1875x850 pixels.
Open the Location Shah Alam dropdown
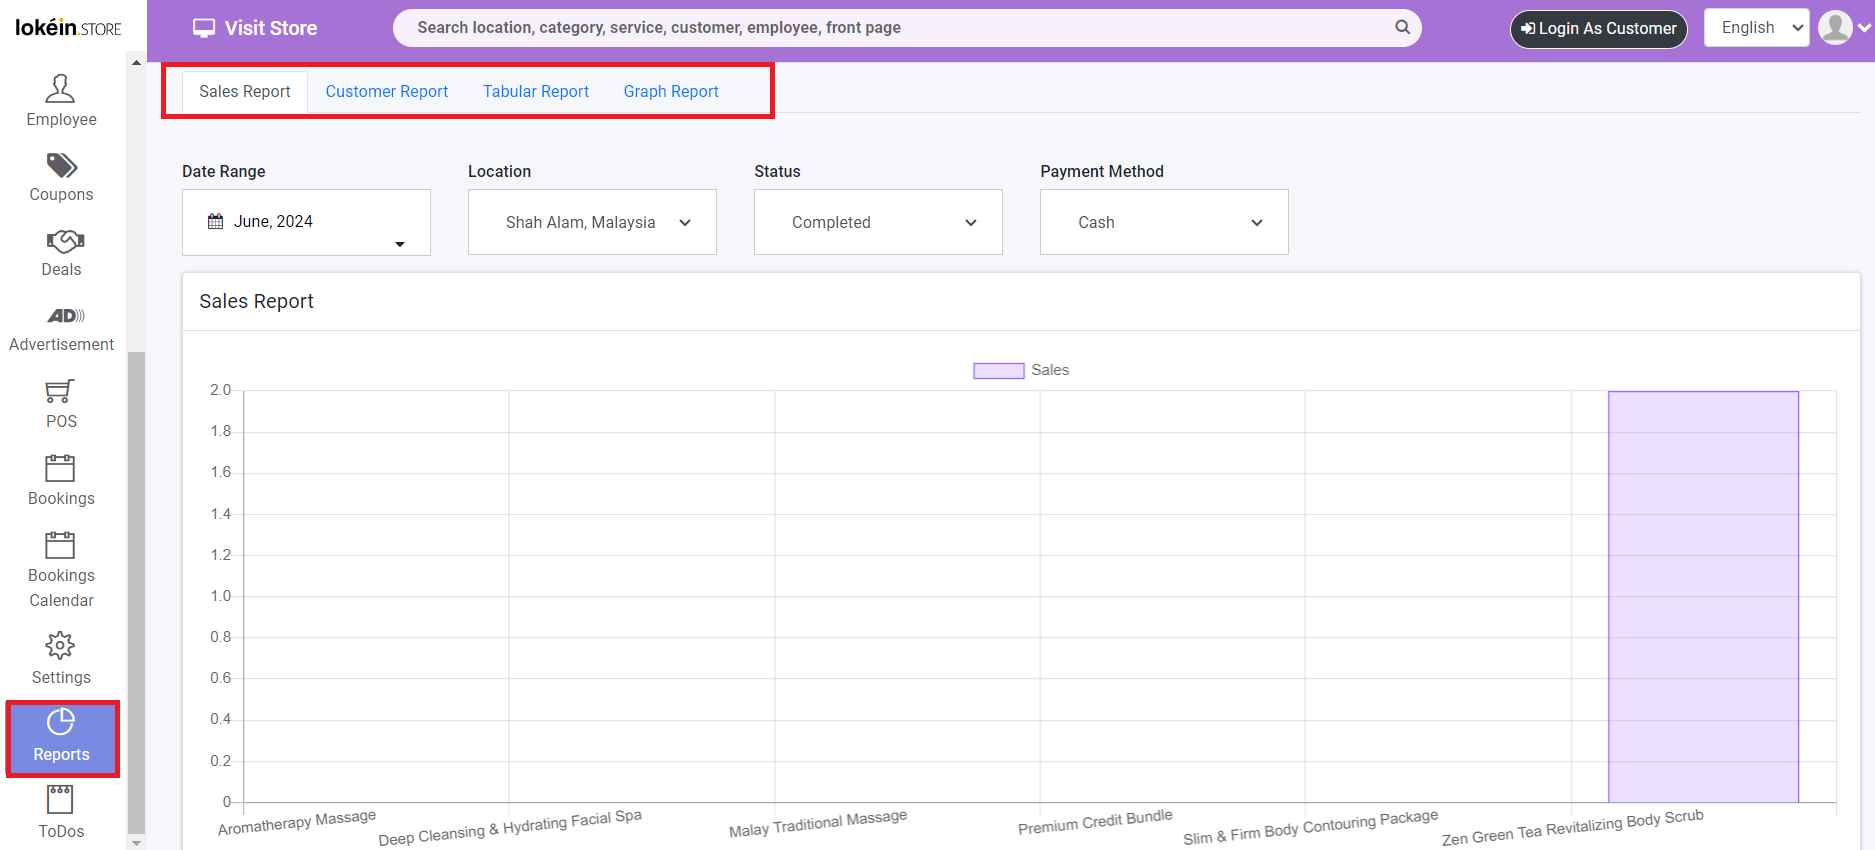point(592,222)
